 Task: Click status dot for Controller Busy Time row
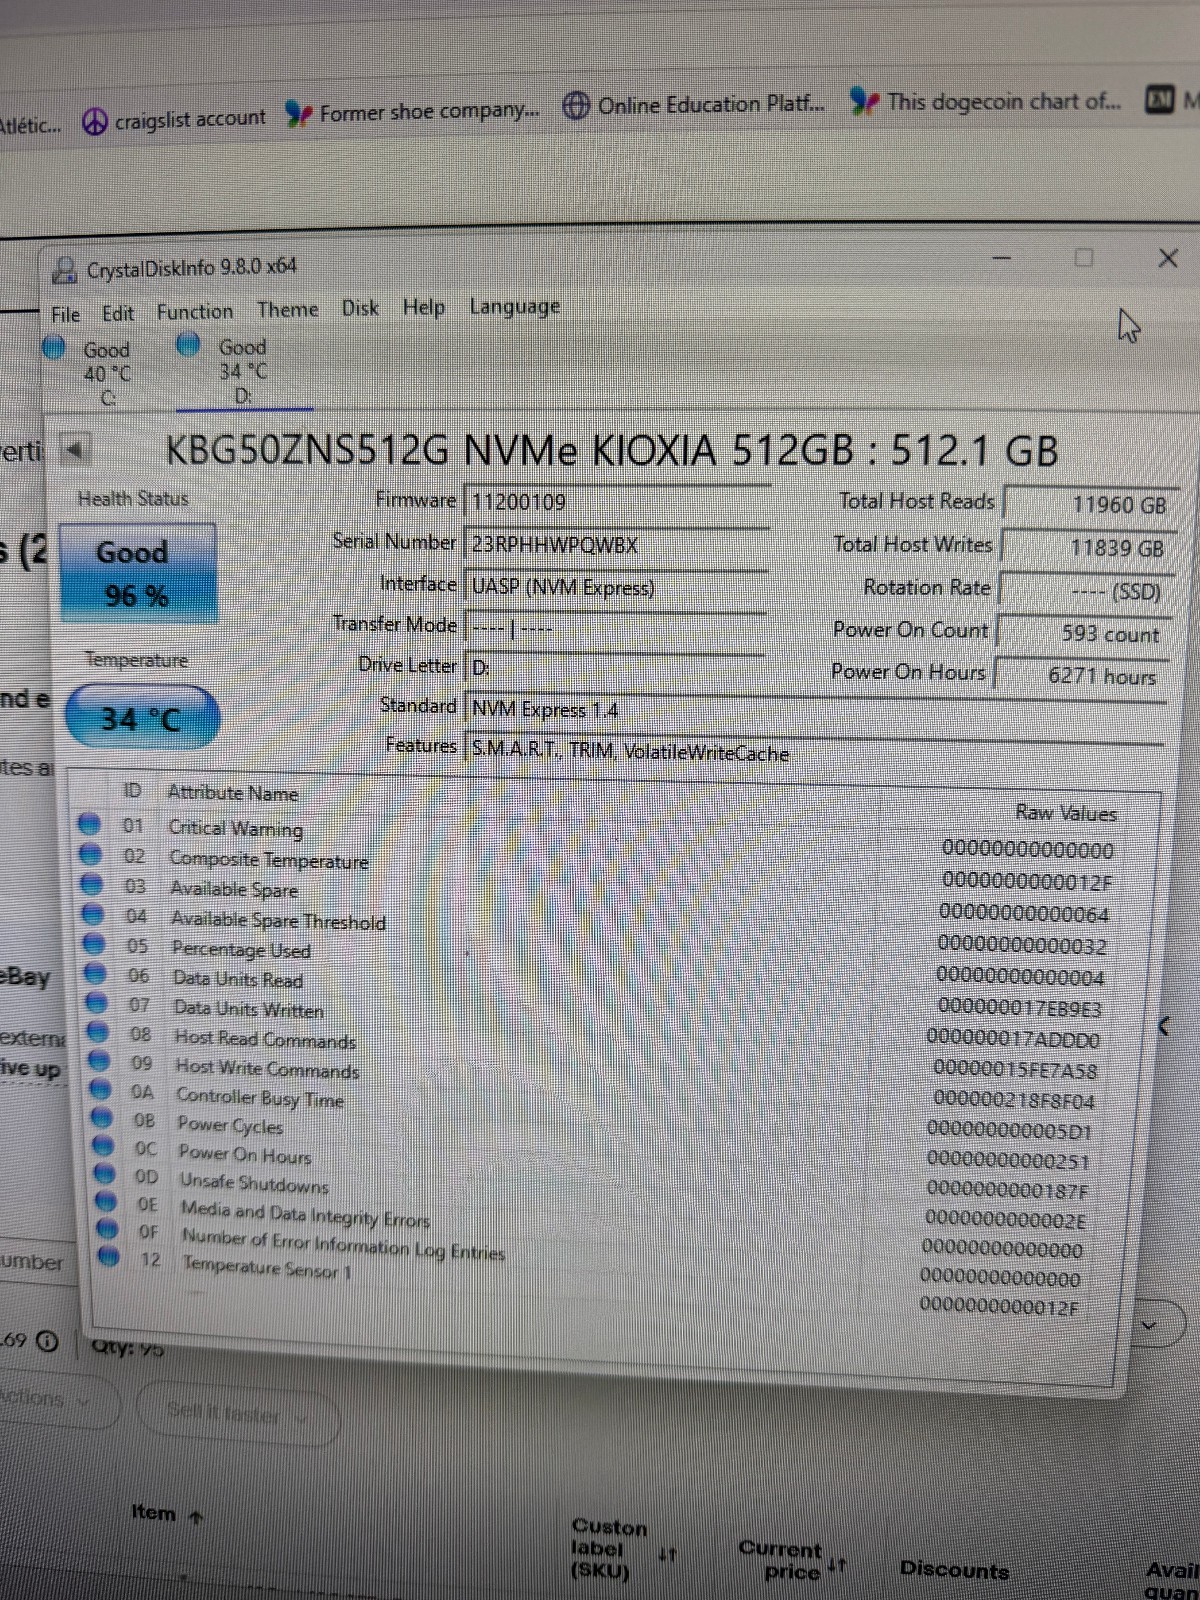click(102, 1089)
